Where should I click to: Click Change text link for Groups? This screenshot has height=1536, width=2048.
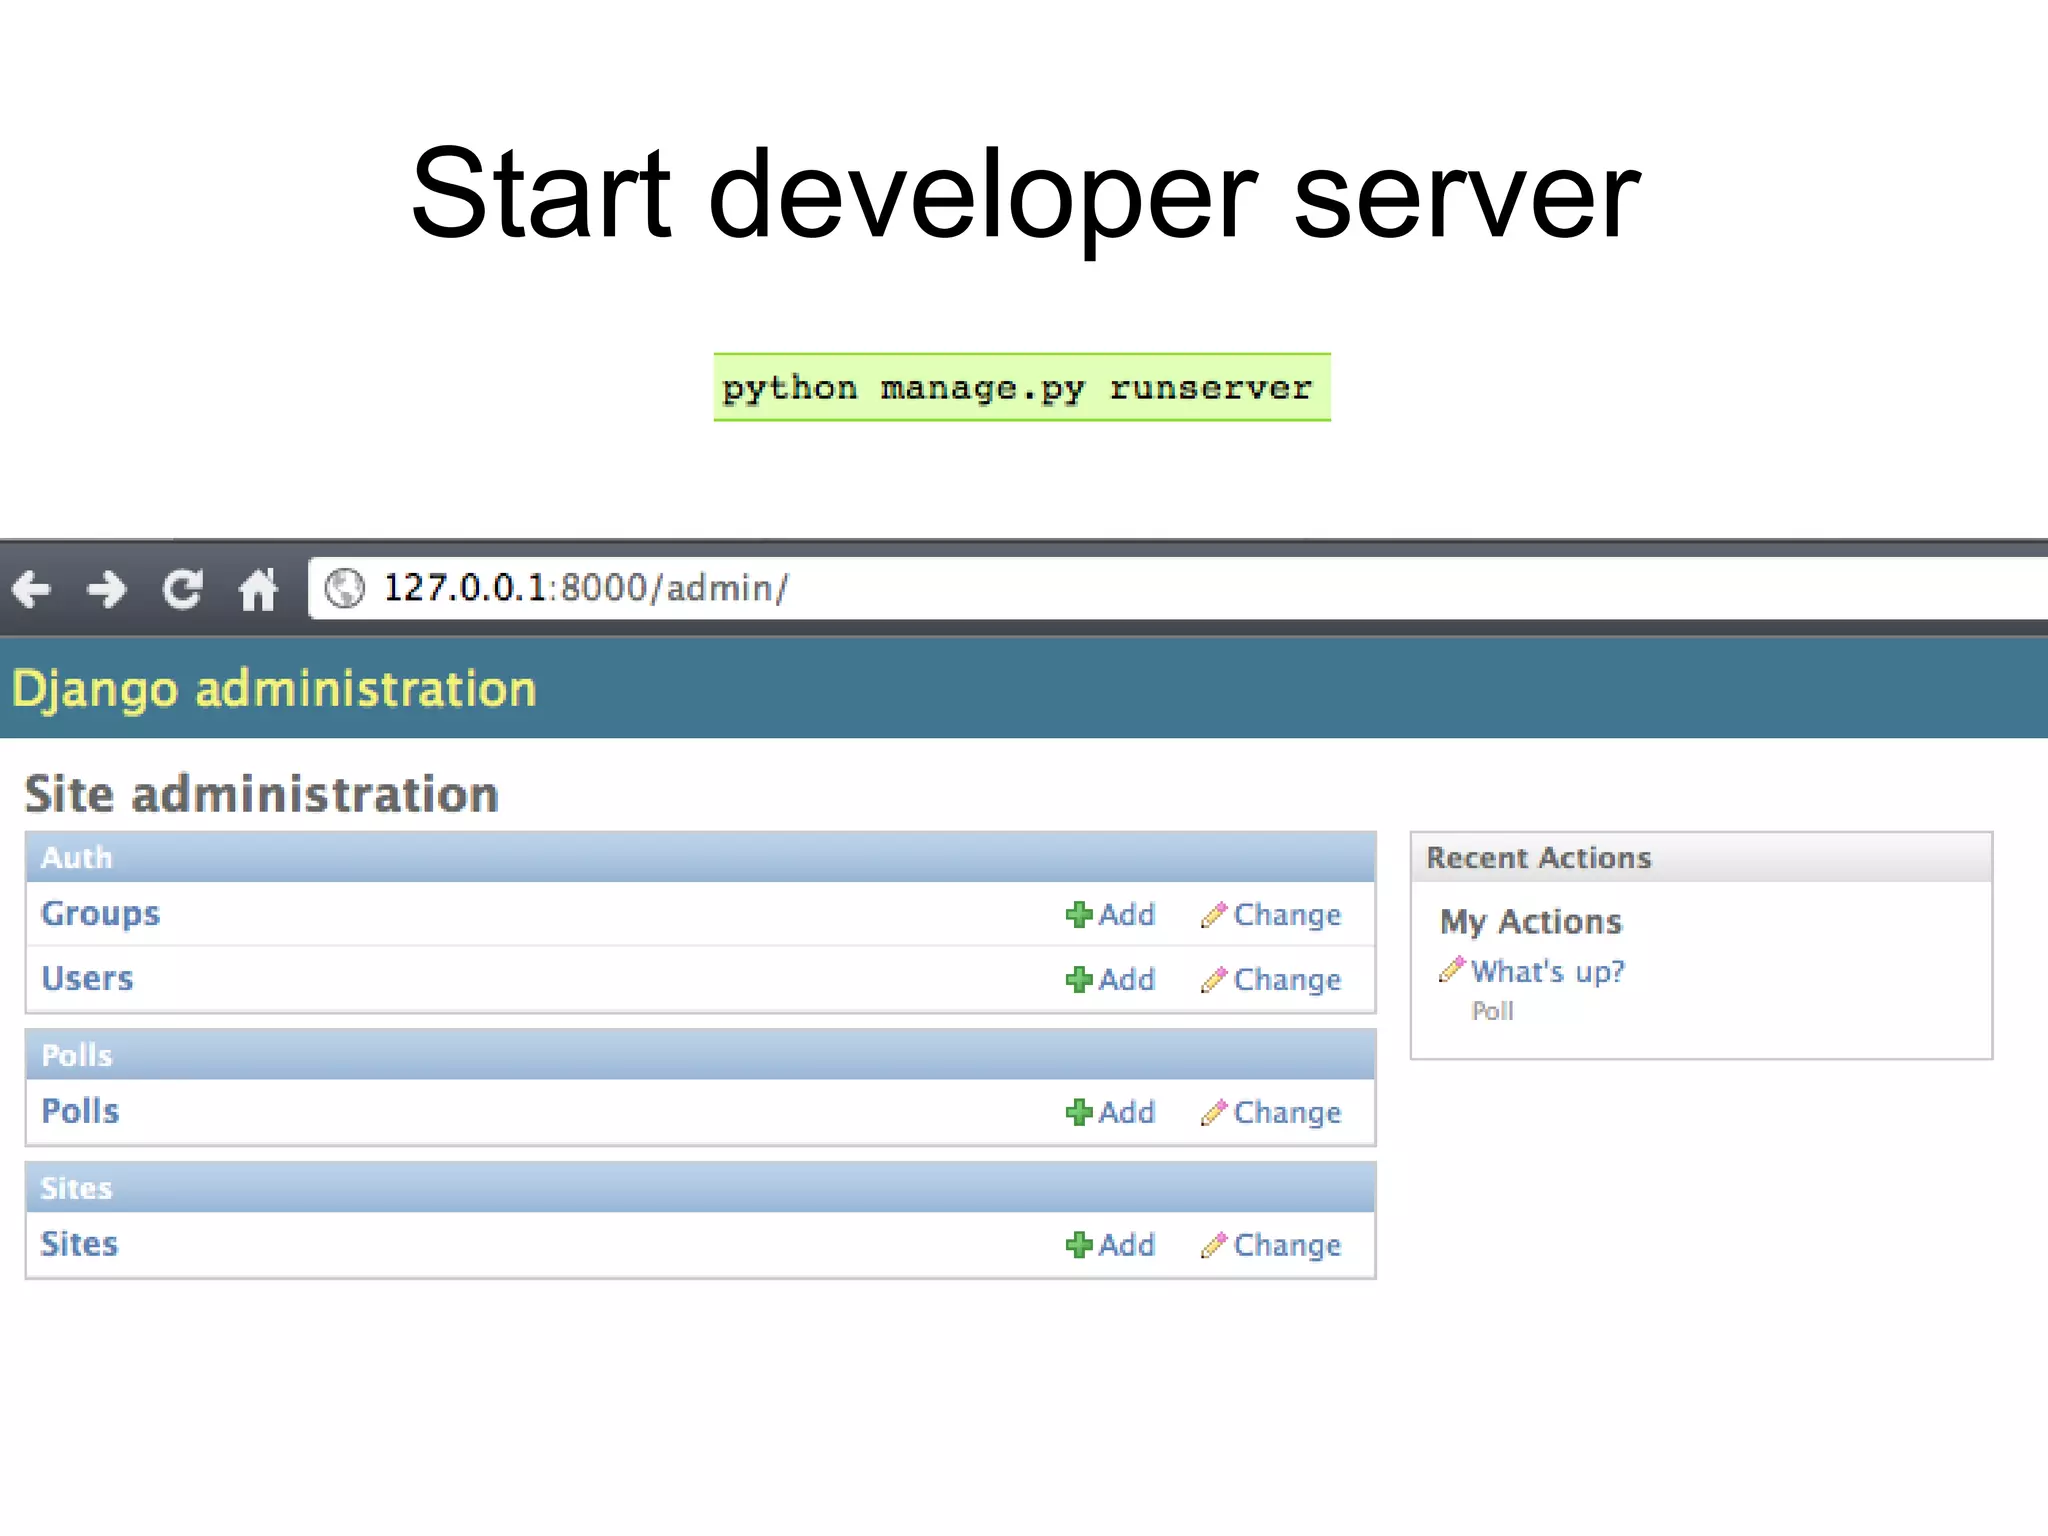point(1287,915)
